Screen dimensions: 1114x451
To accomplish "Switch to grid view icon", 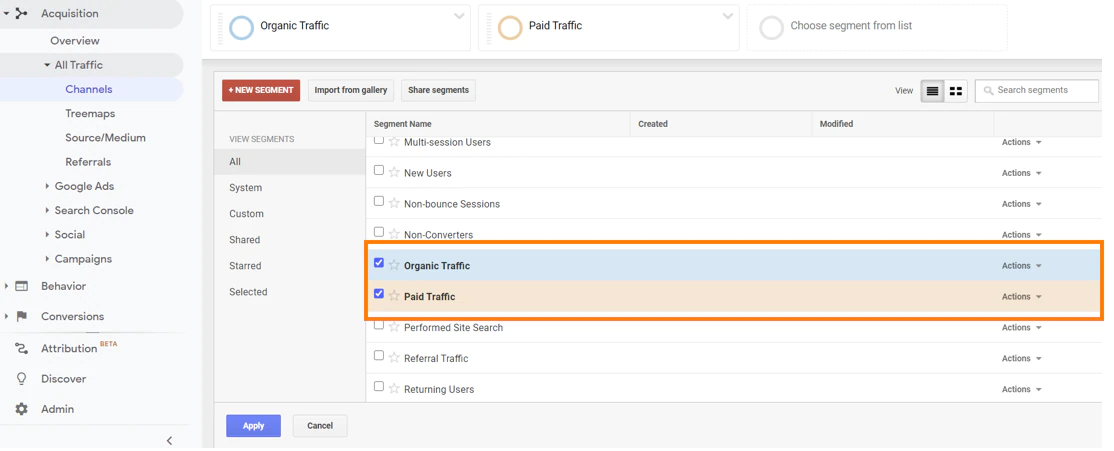I will click(x=956, y=91).
